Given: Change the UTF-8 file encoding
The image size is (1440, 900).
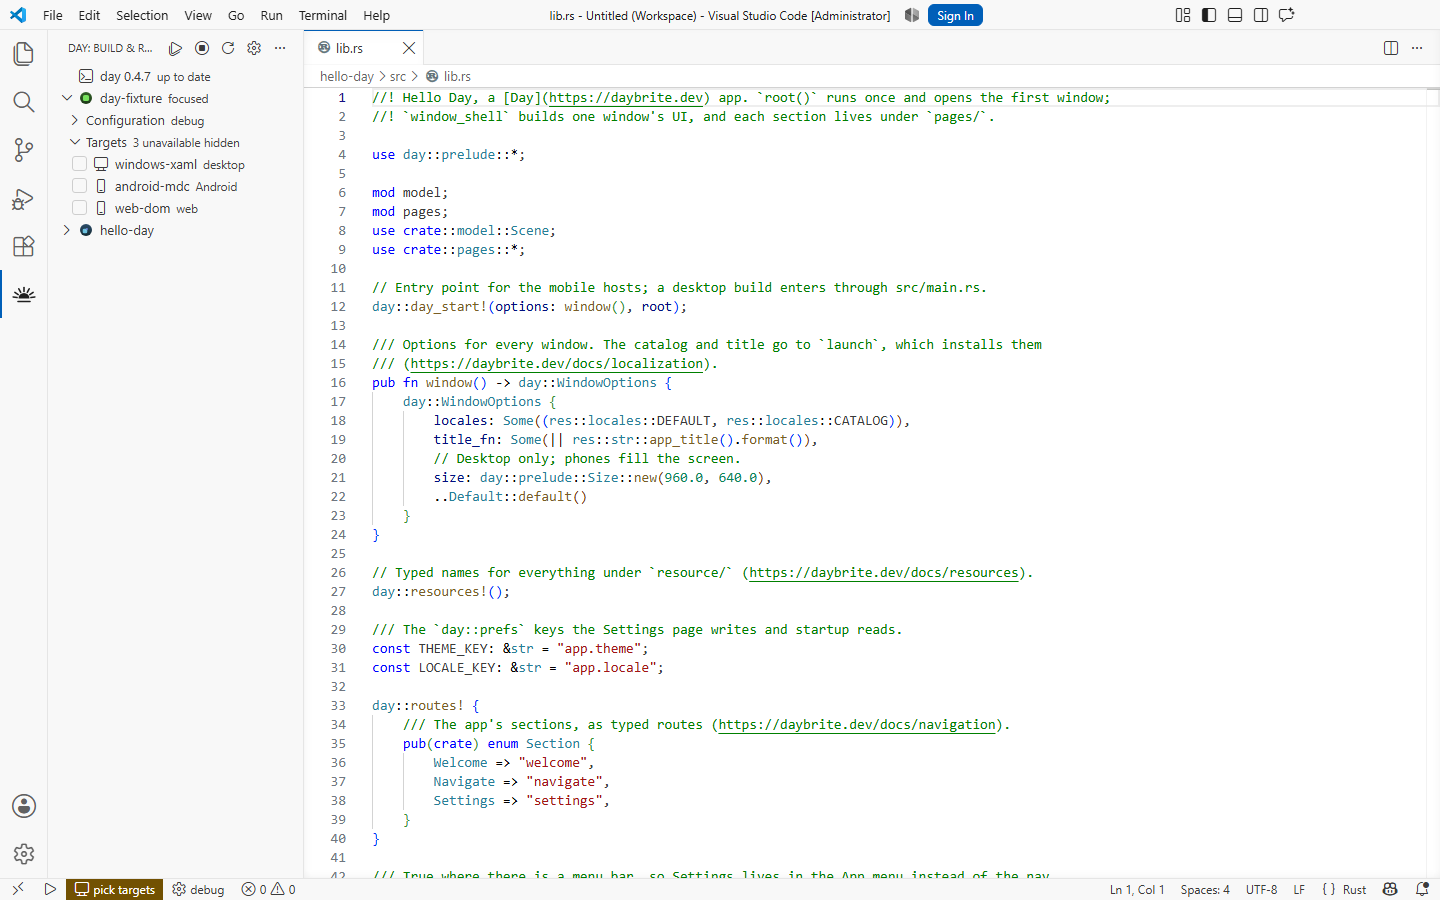Looking at the screenshot, I should tap(1261, 889).
